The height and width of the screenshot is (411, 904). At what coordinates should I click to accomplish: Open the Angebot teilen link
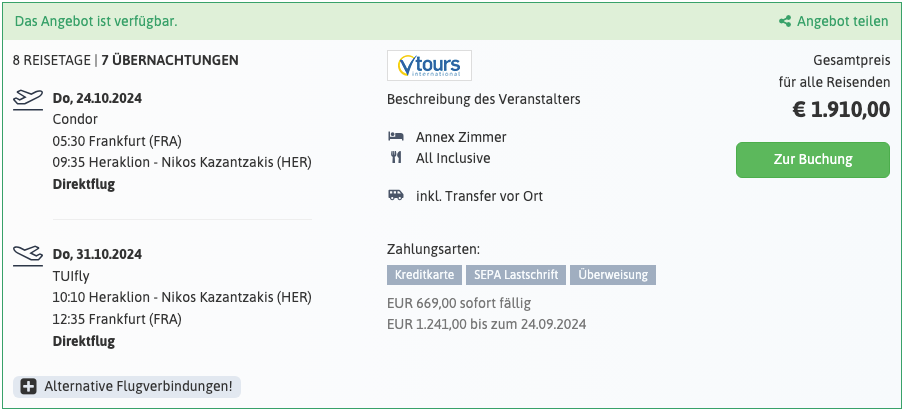[834, 21]
